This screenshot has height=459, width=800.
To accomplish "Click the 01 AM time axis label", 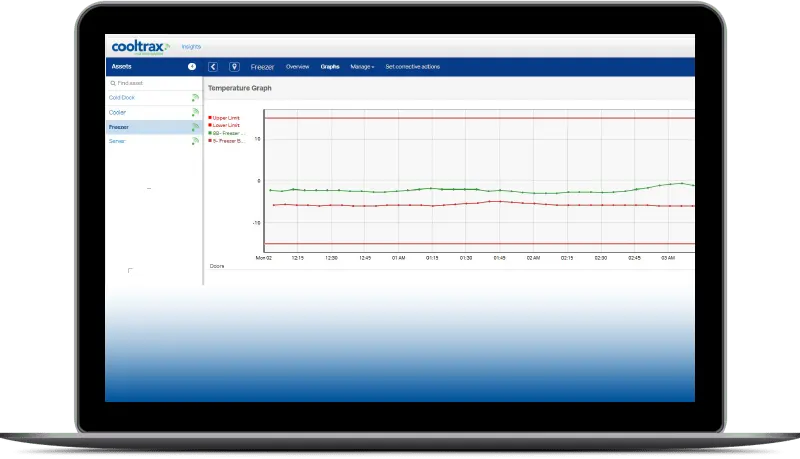I will point(398,258).
